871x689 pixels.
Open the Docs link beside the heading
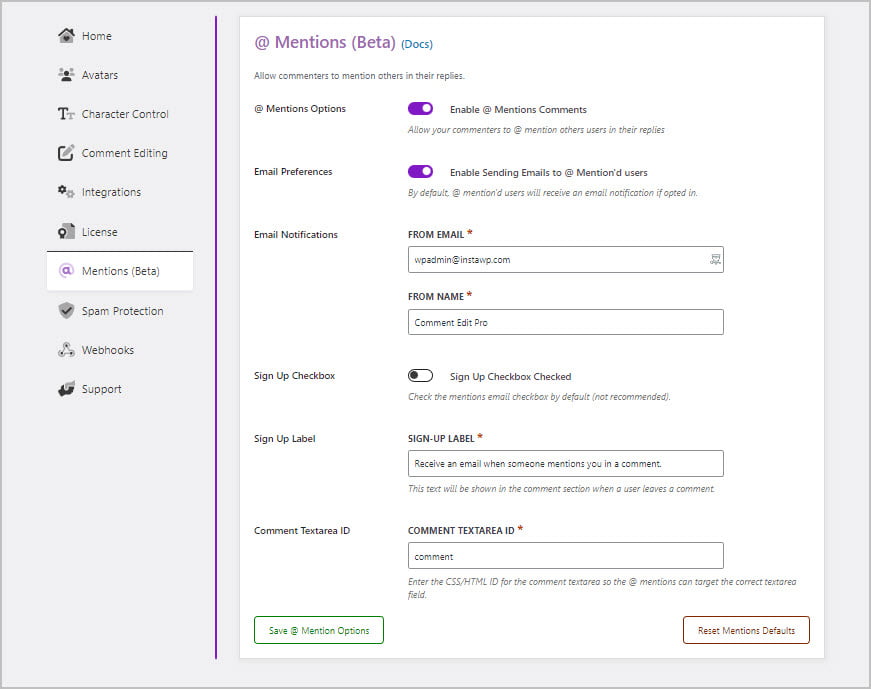[416, 44]
